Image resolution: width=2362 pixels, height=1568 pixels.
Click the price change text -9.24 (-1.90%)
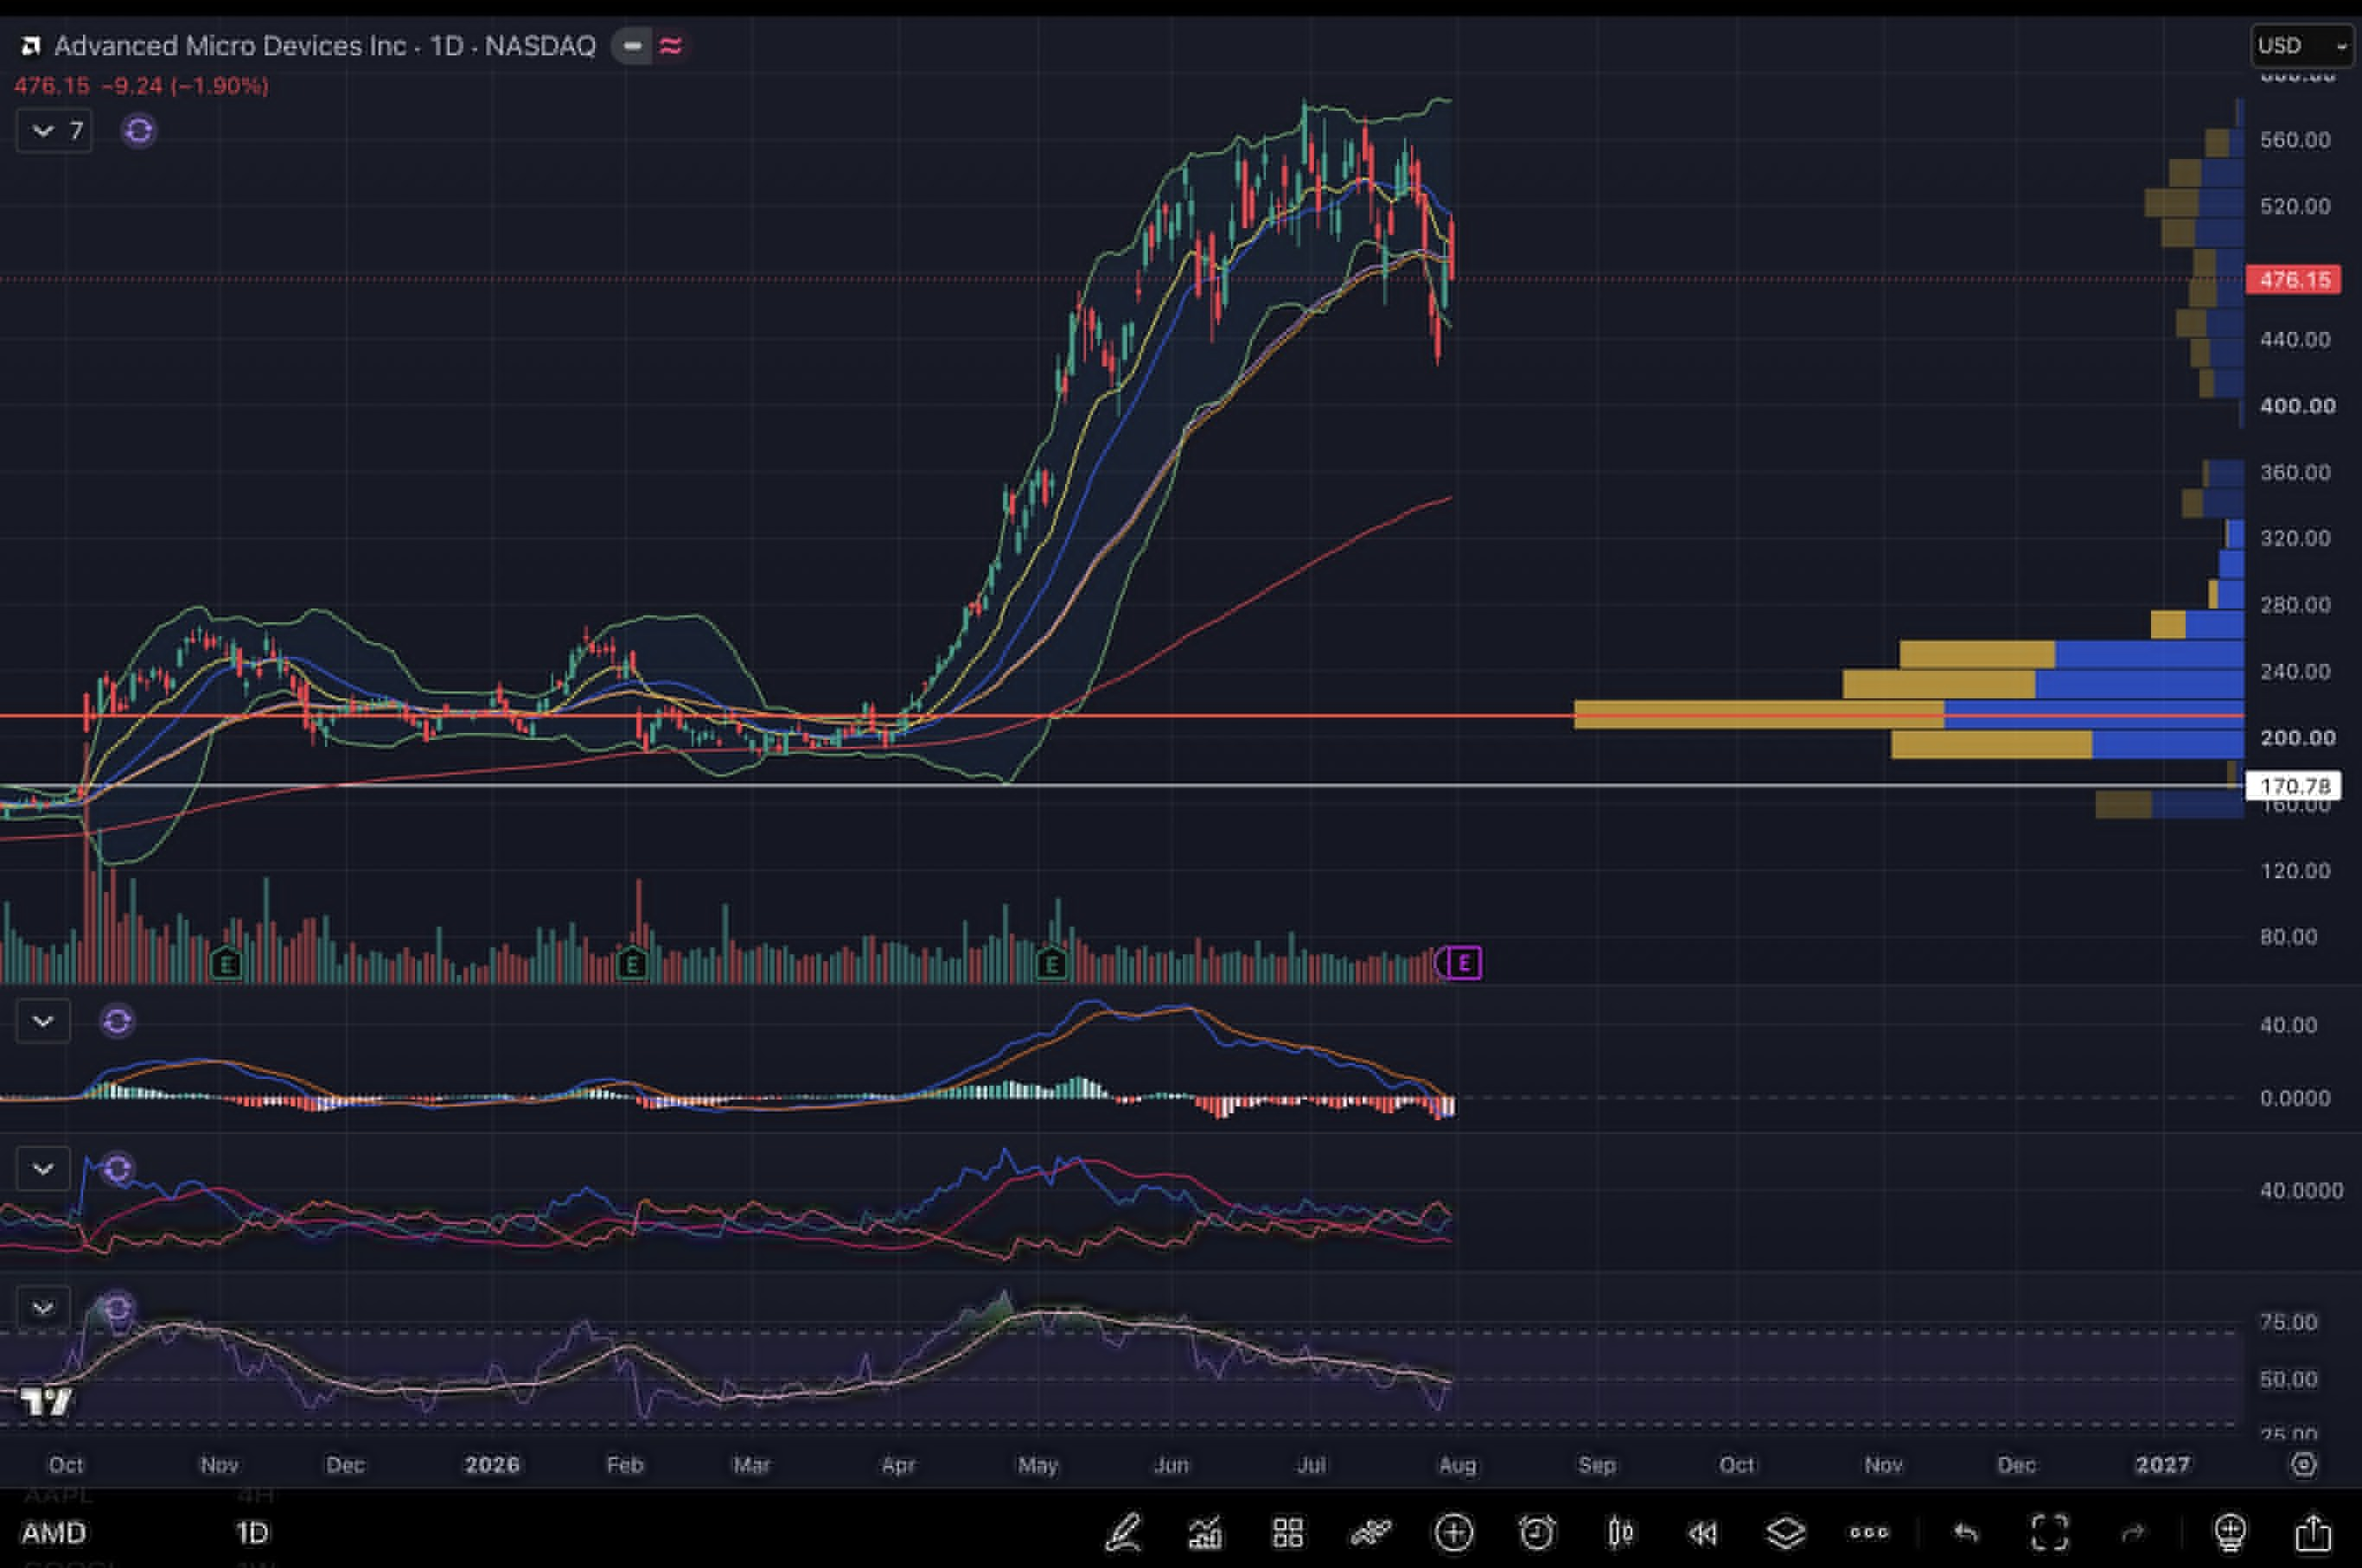(x=185, y=86)
